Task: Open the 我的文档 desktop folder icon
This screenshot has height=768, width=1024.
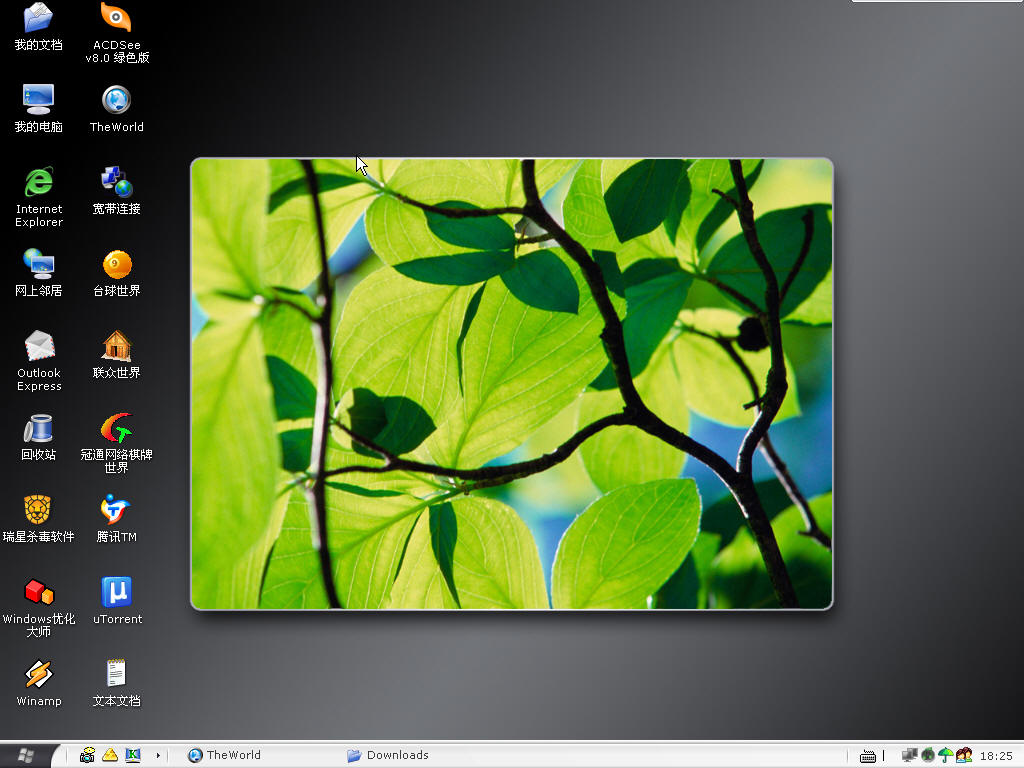Action: [x=38, y=26]
